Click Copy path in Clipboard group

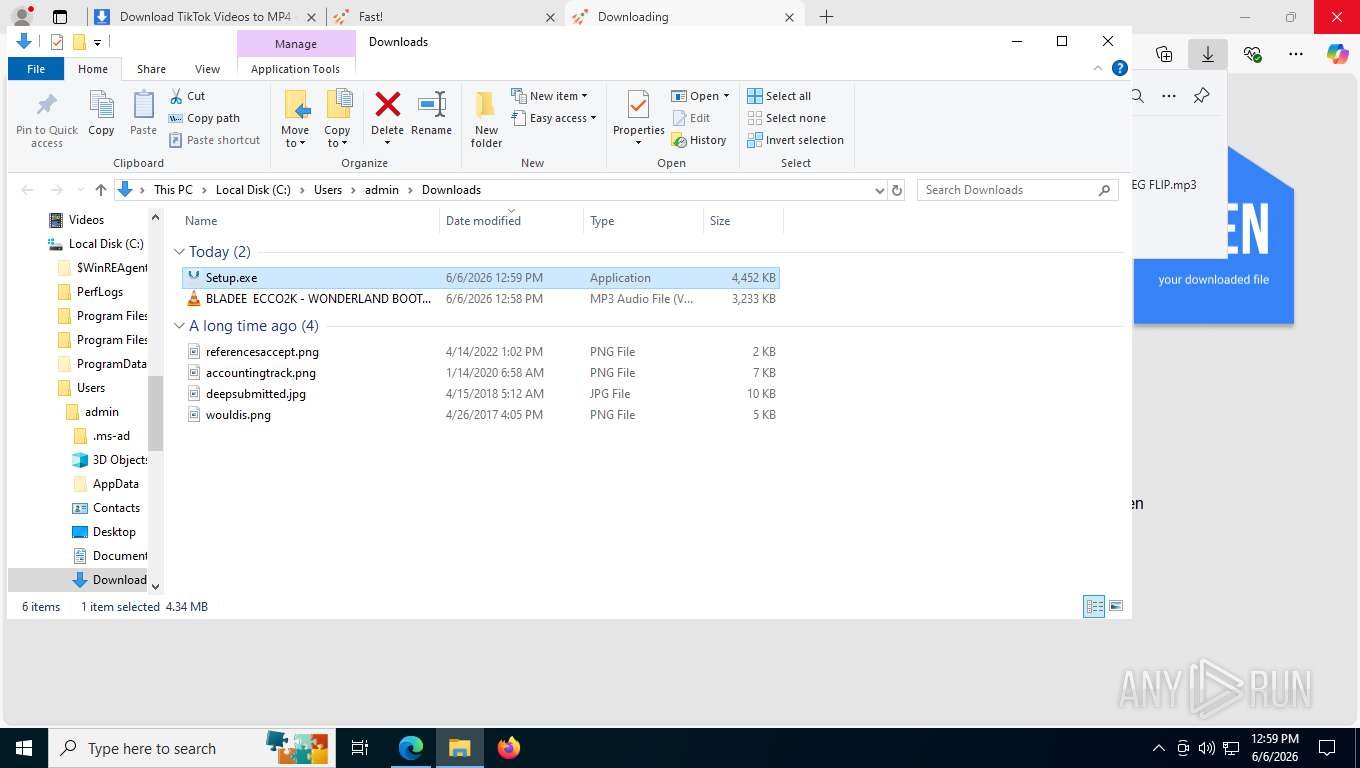click(204, 118)
